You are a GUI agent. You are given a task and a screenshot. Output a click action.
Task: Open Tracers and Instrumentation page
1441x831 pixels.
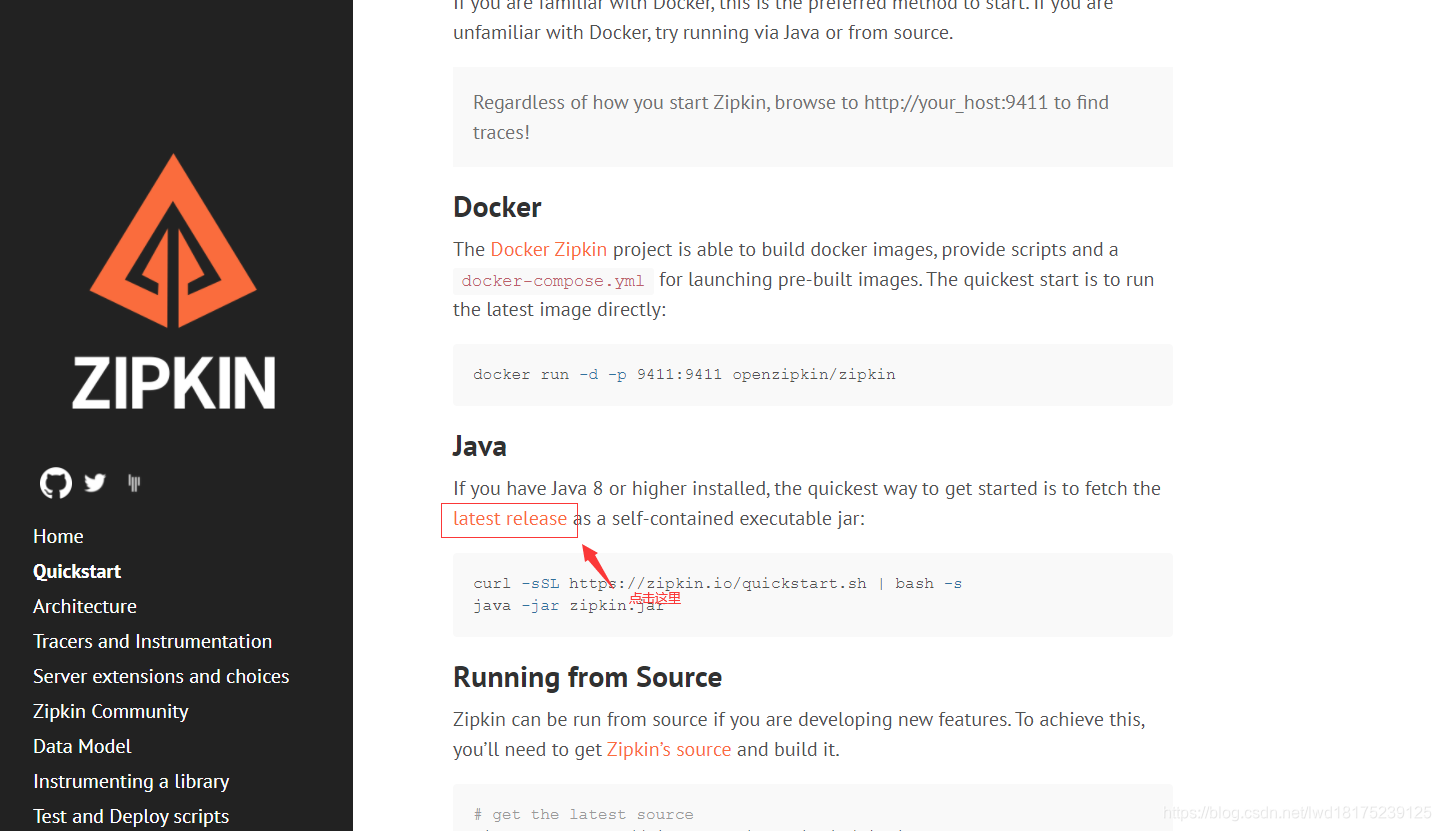point(152,641)
